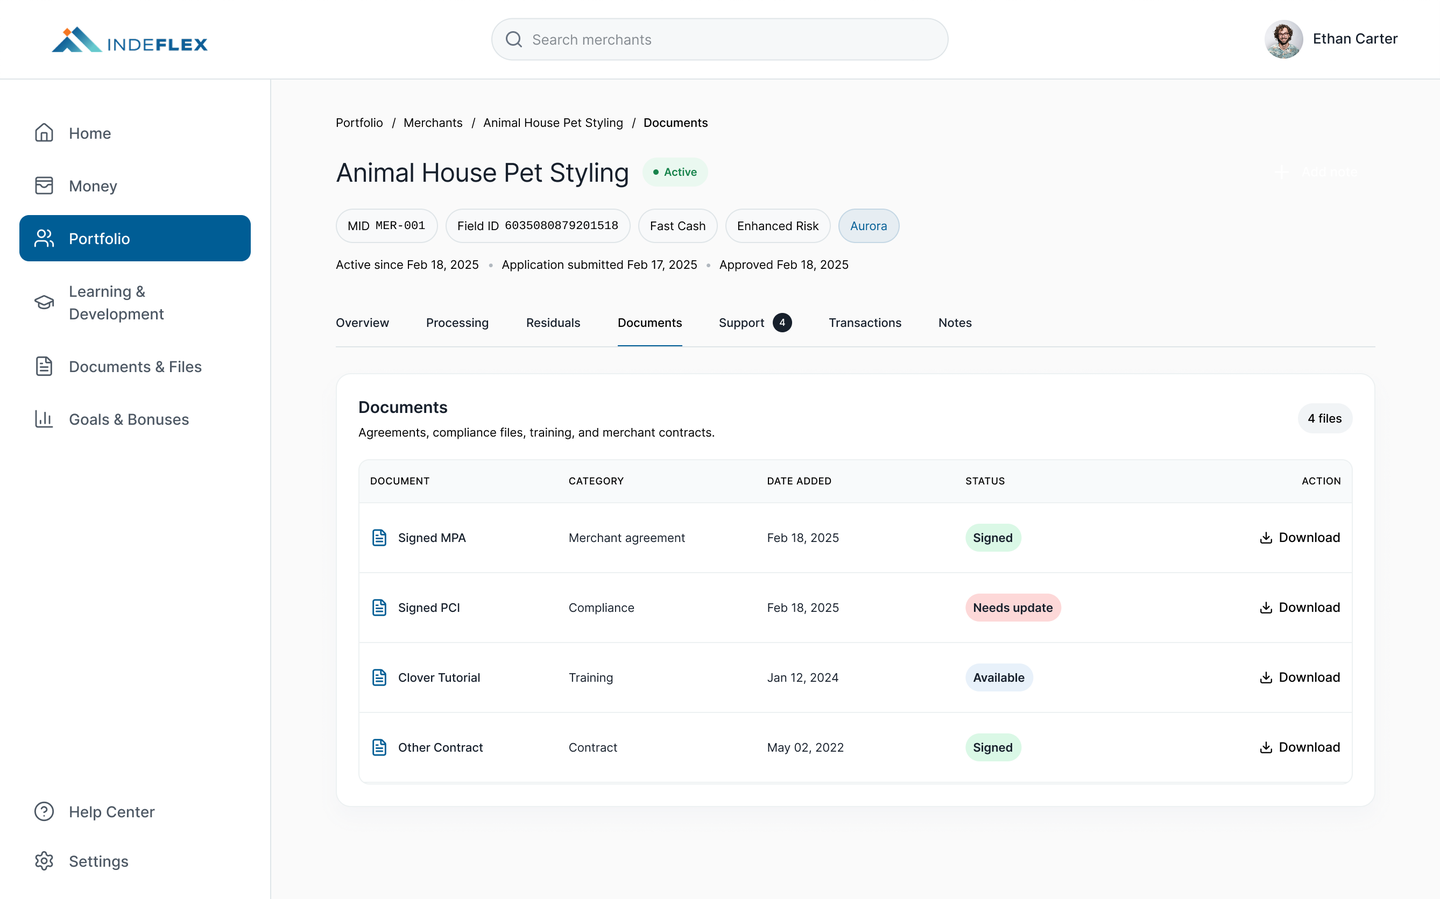Screen dimensions: 1440x899
Task: Click the "Available" status badge
Action: coord(999,678)
